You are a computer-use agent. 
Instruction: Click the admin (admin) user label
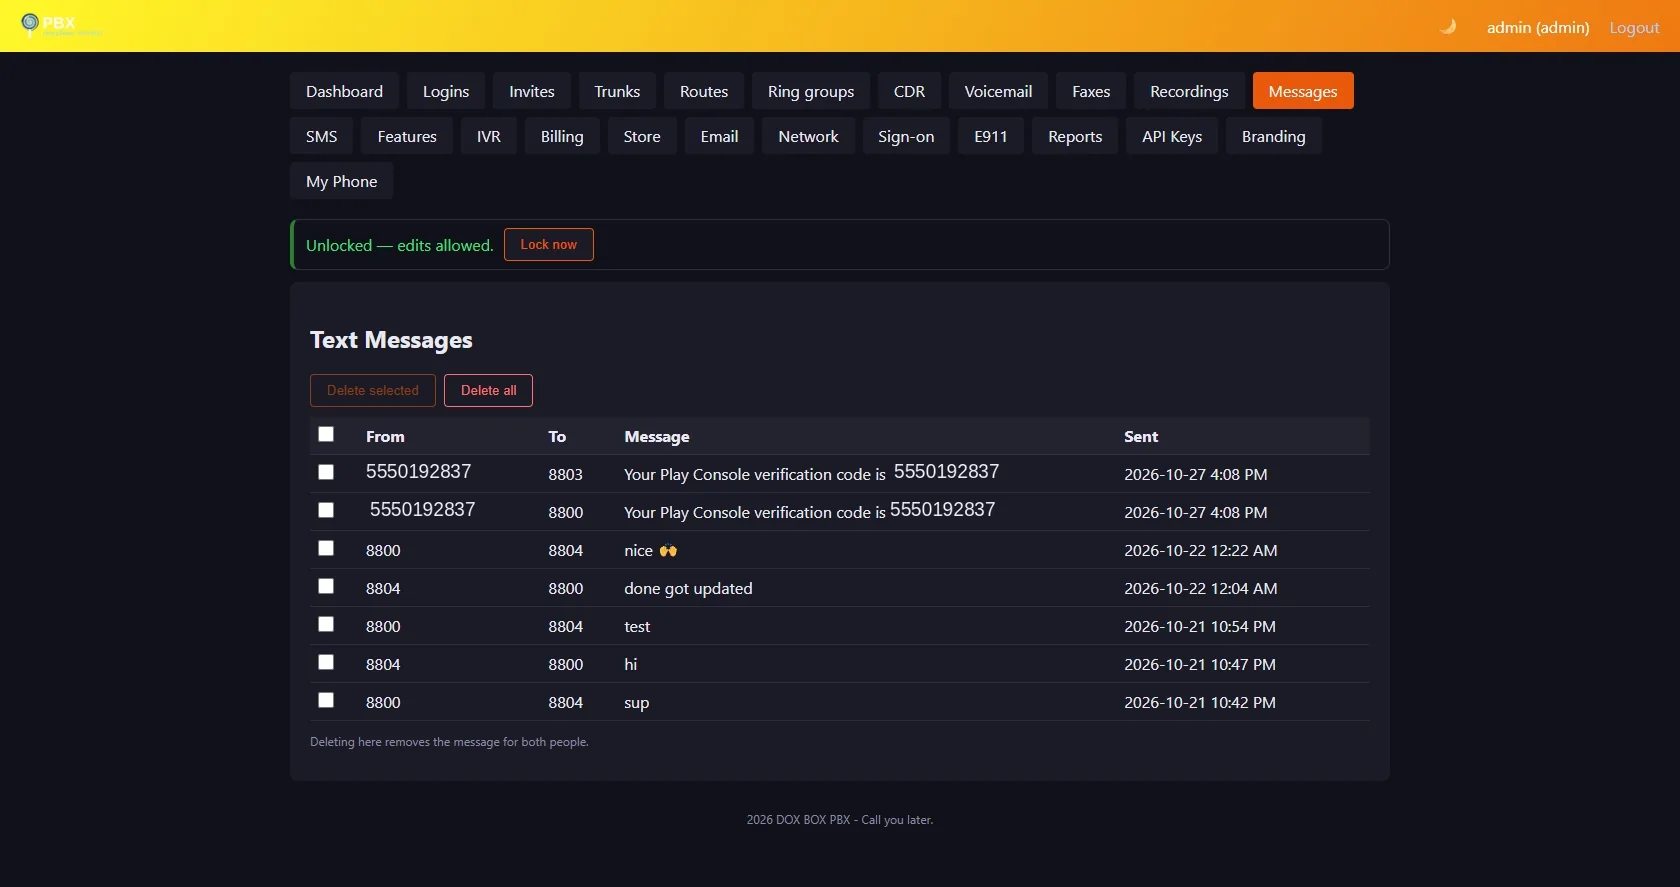pos(1538,27)
